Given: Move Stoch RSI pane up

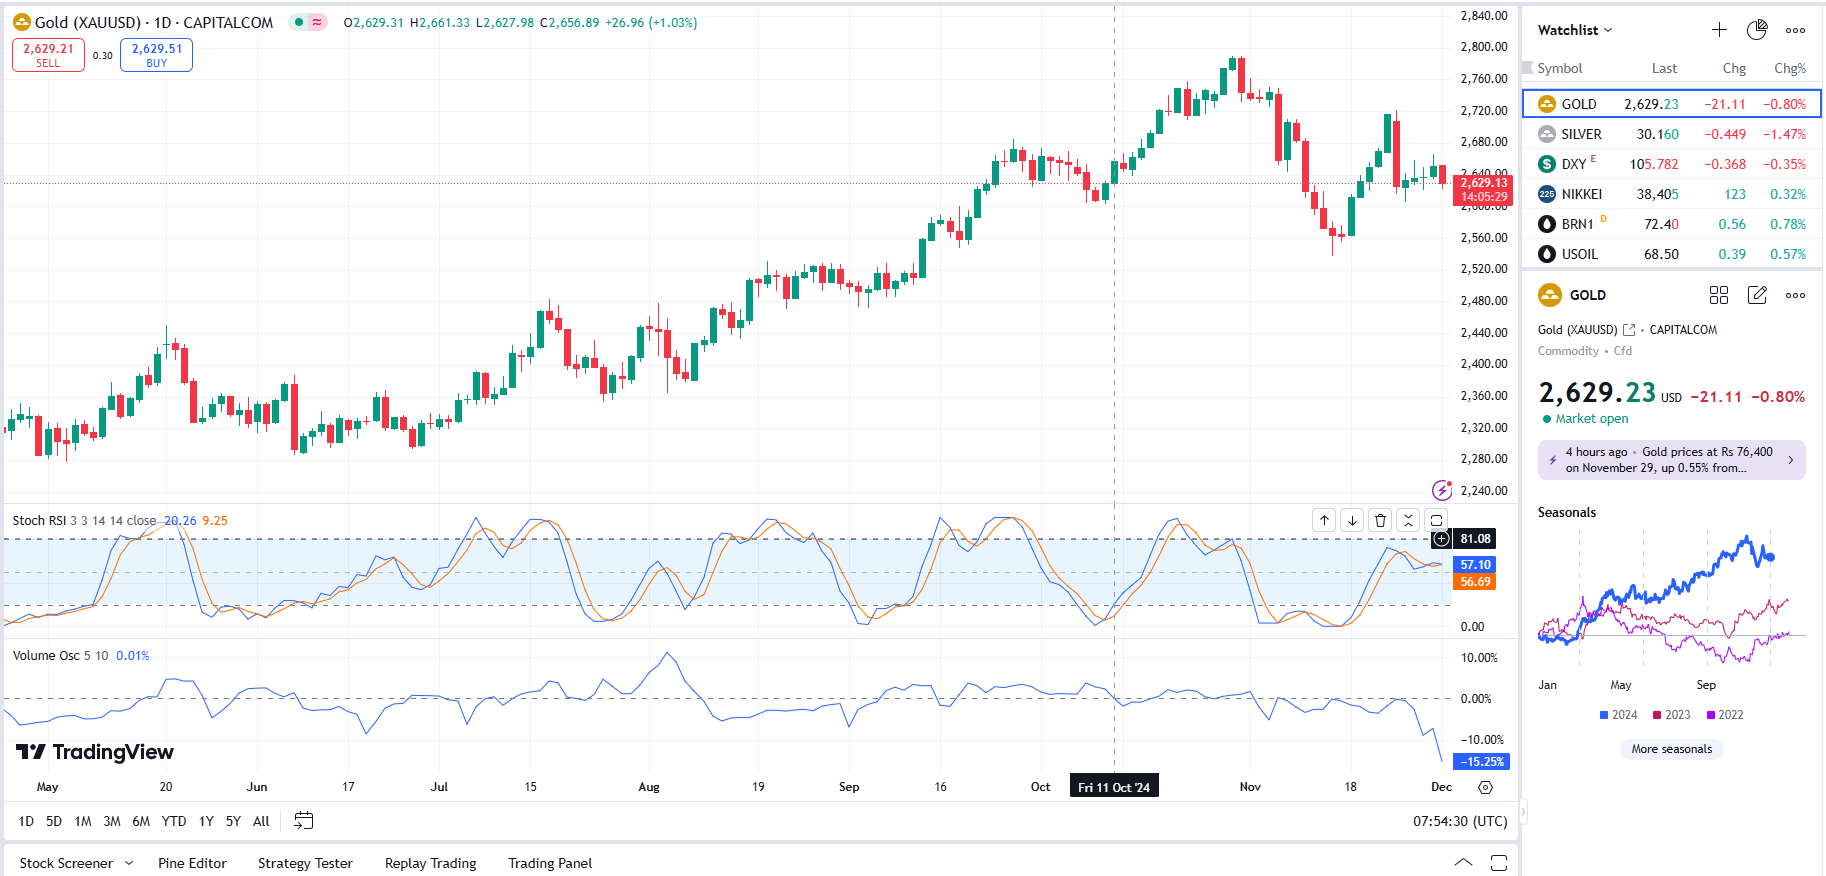Looking at the screenshot, I should (x=1324, y=520).
